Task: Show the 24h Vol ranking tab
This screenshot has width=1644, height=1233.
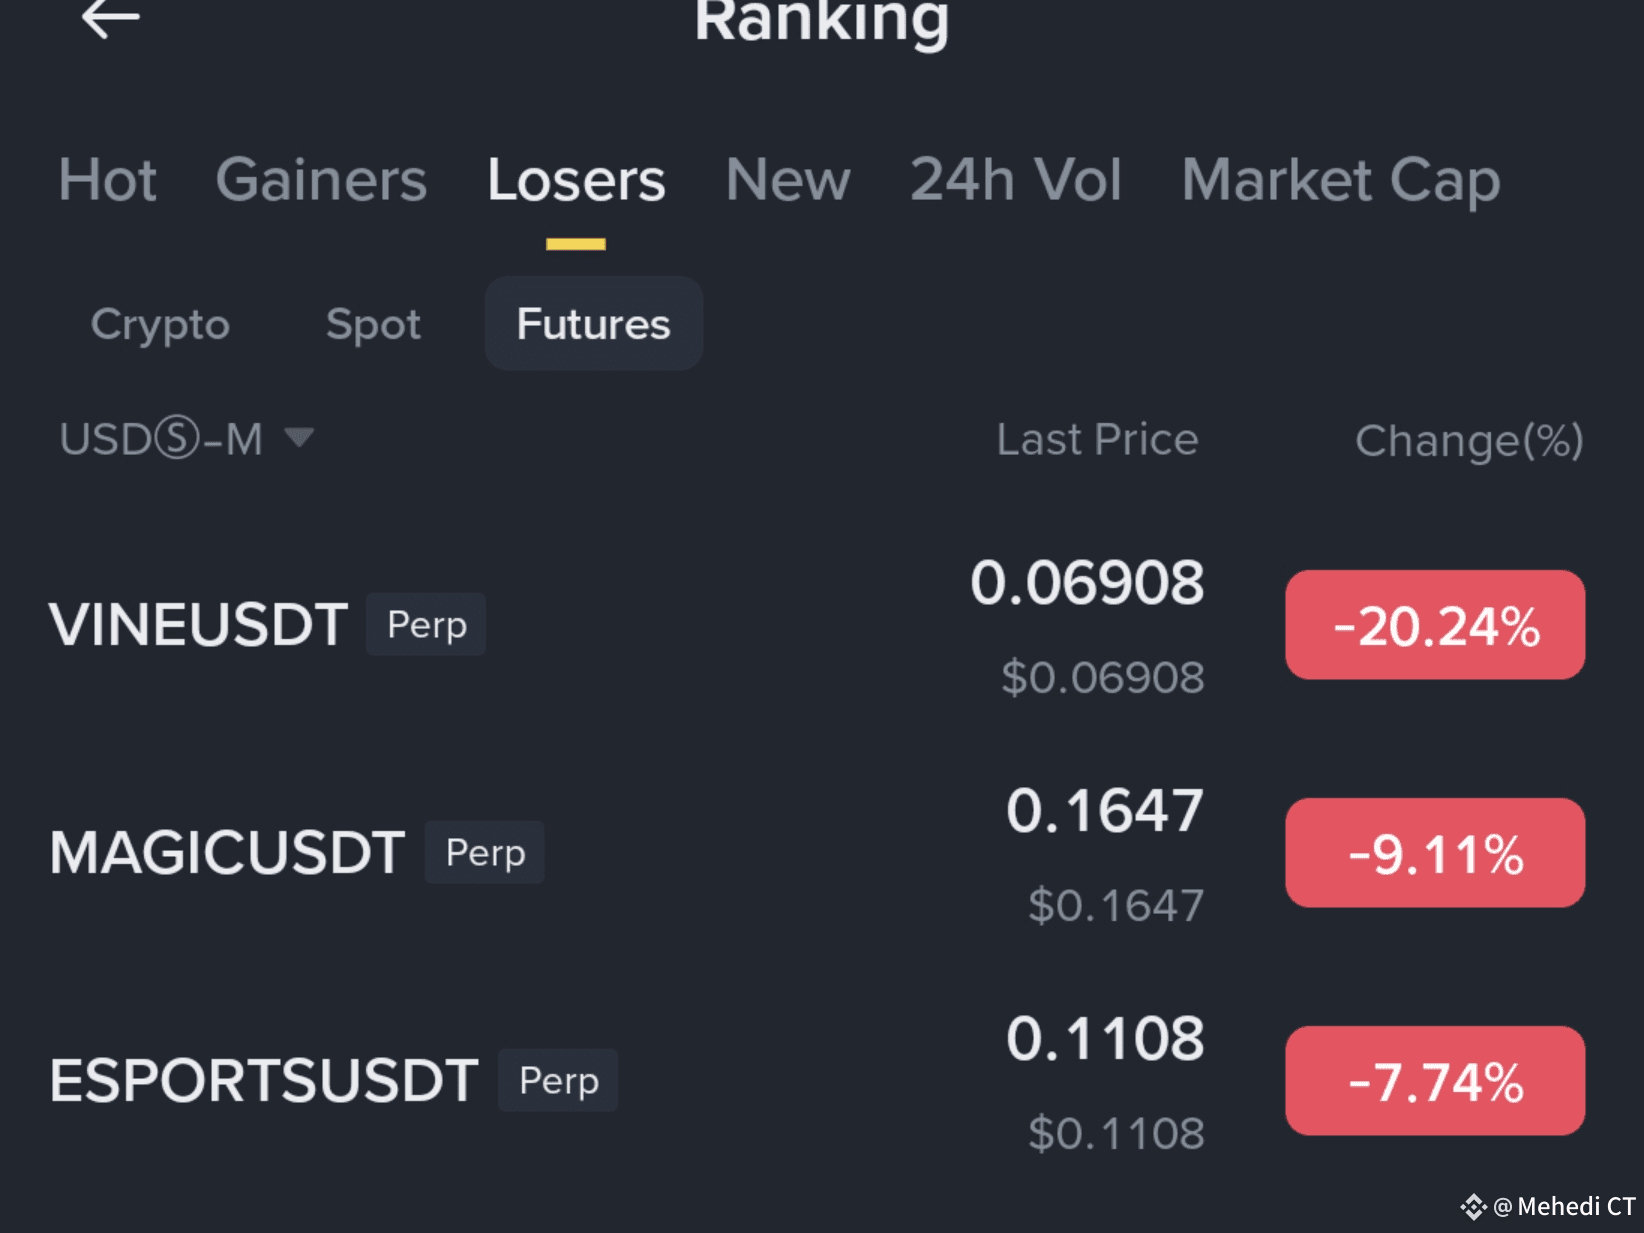Action: [x=1015, y=180]
